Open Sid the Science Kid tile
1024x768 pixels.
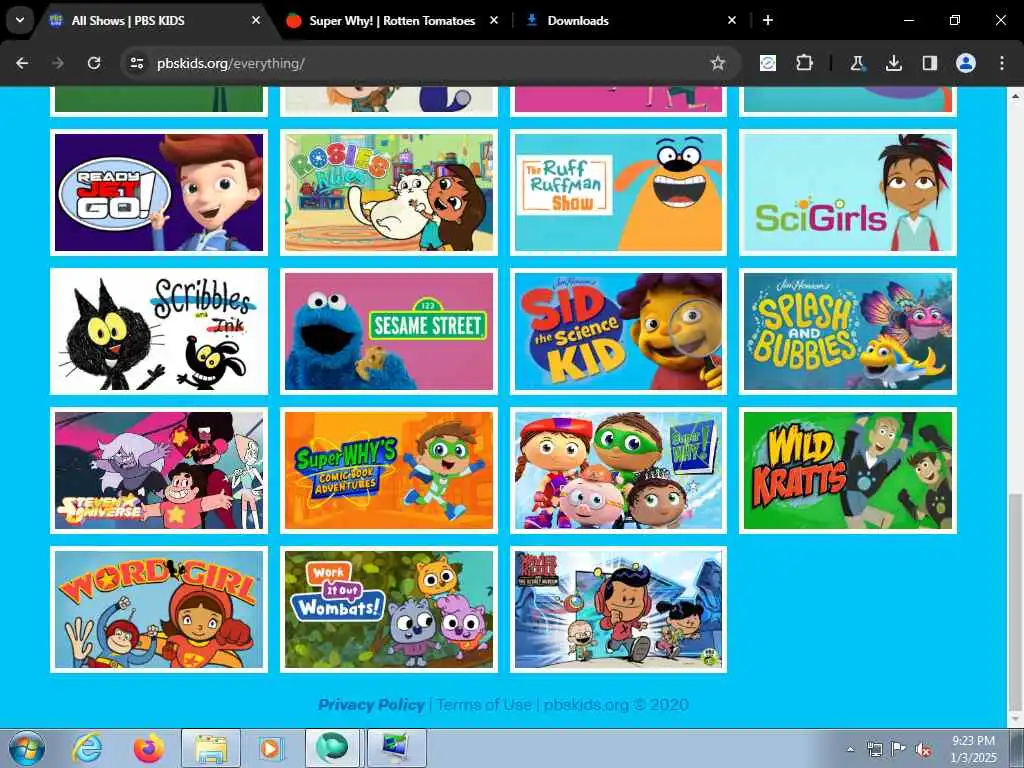click(x=618, y=331)
